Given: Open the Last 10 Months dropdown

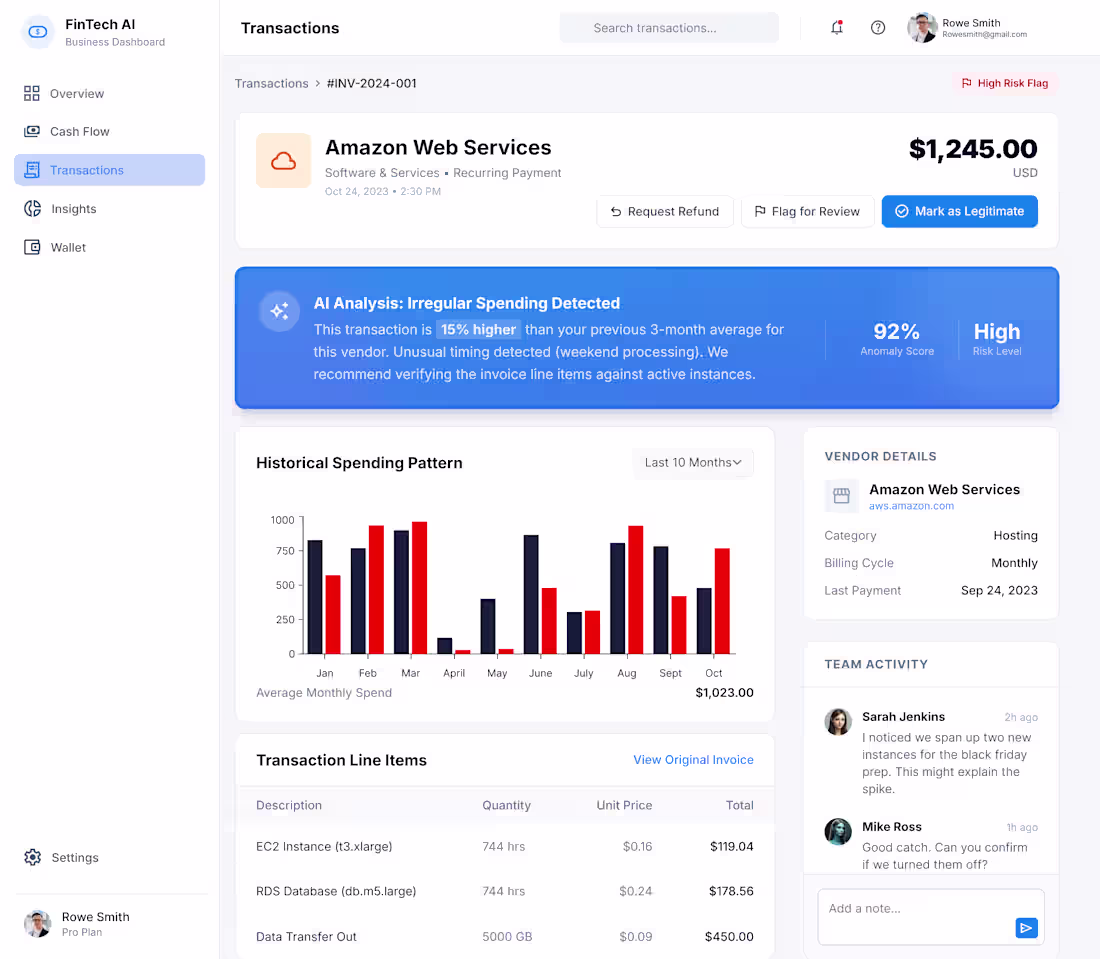Looking at the screenshot, I should click(x=693, y=462).
